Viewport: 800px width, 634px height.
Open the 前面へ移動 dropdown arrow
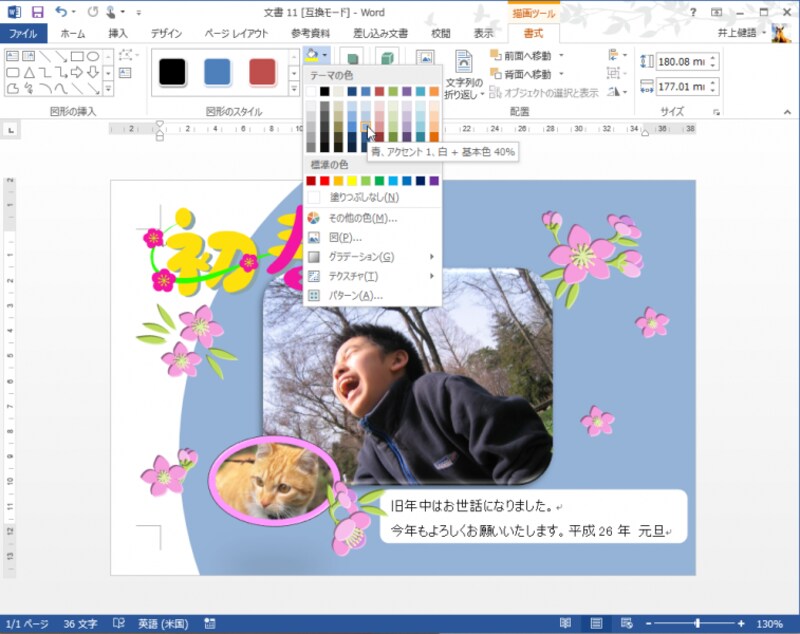(561, 56)
